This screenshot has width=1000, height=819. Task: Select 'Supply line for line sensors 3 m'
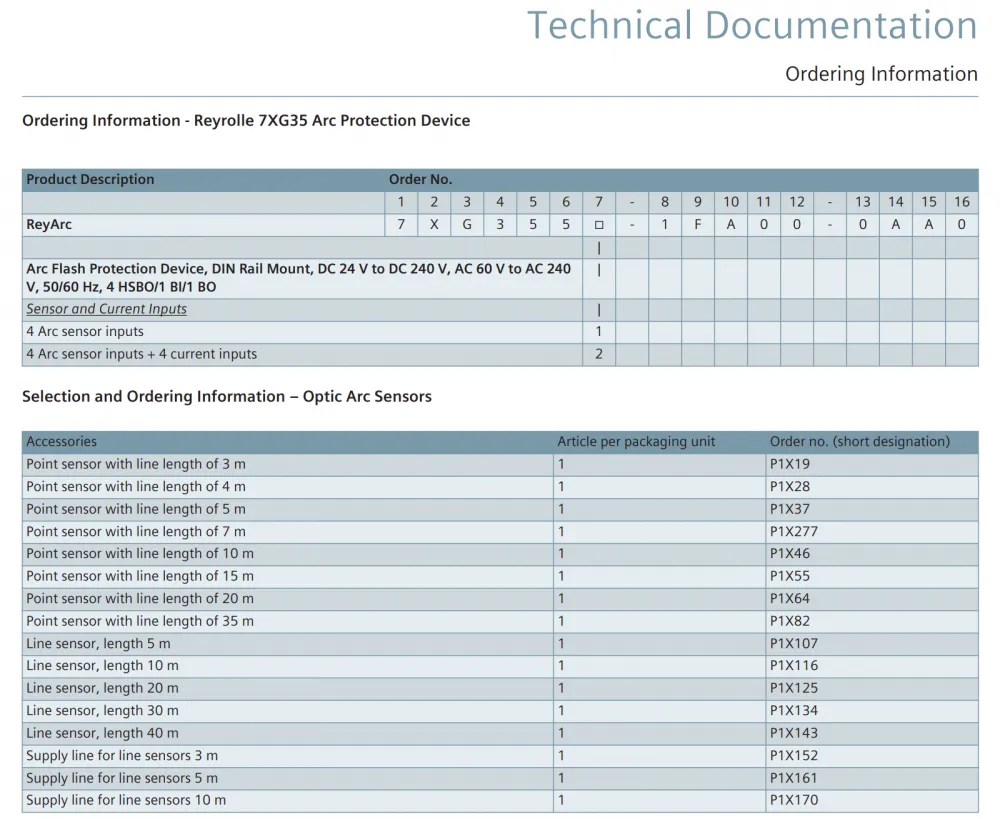tap(122, 756)
